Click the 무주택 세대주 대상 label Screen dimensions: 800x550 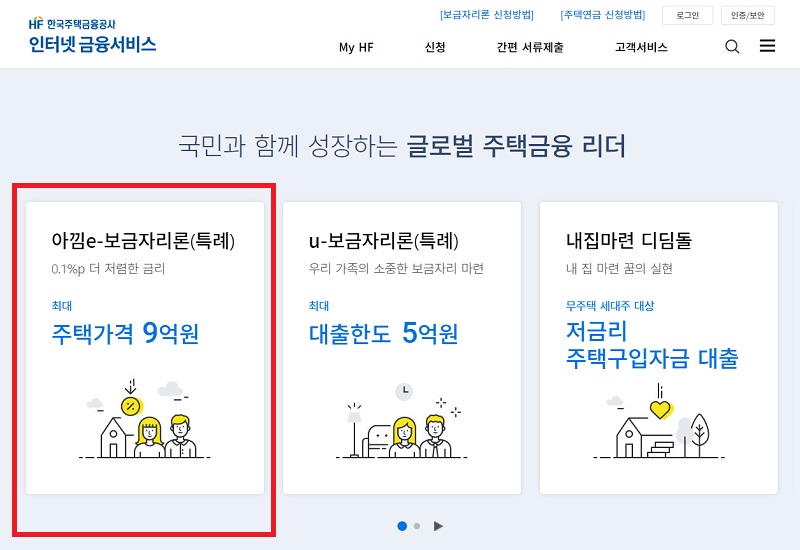tap(610, 306)
